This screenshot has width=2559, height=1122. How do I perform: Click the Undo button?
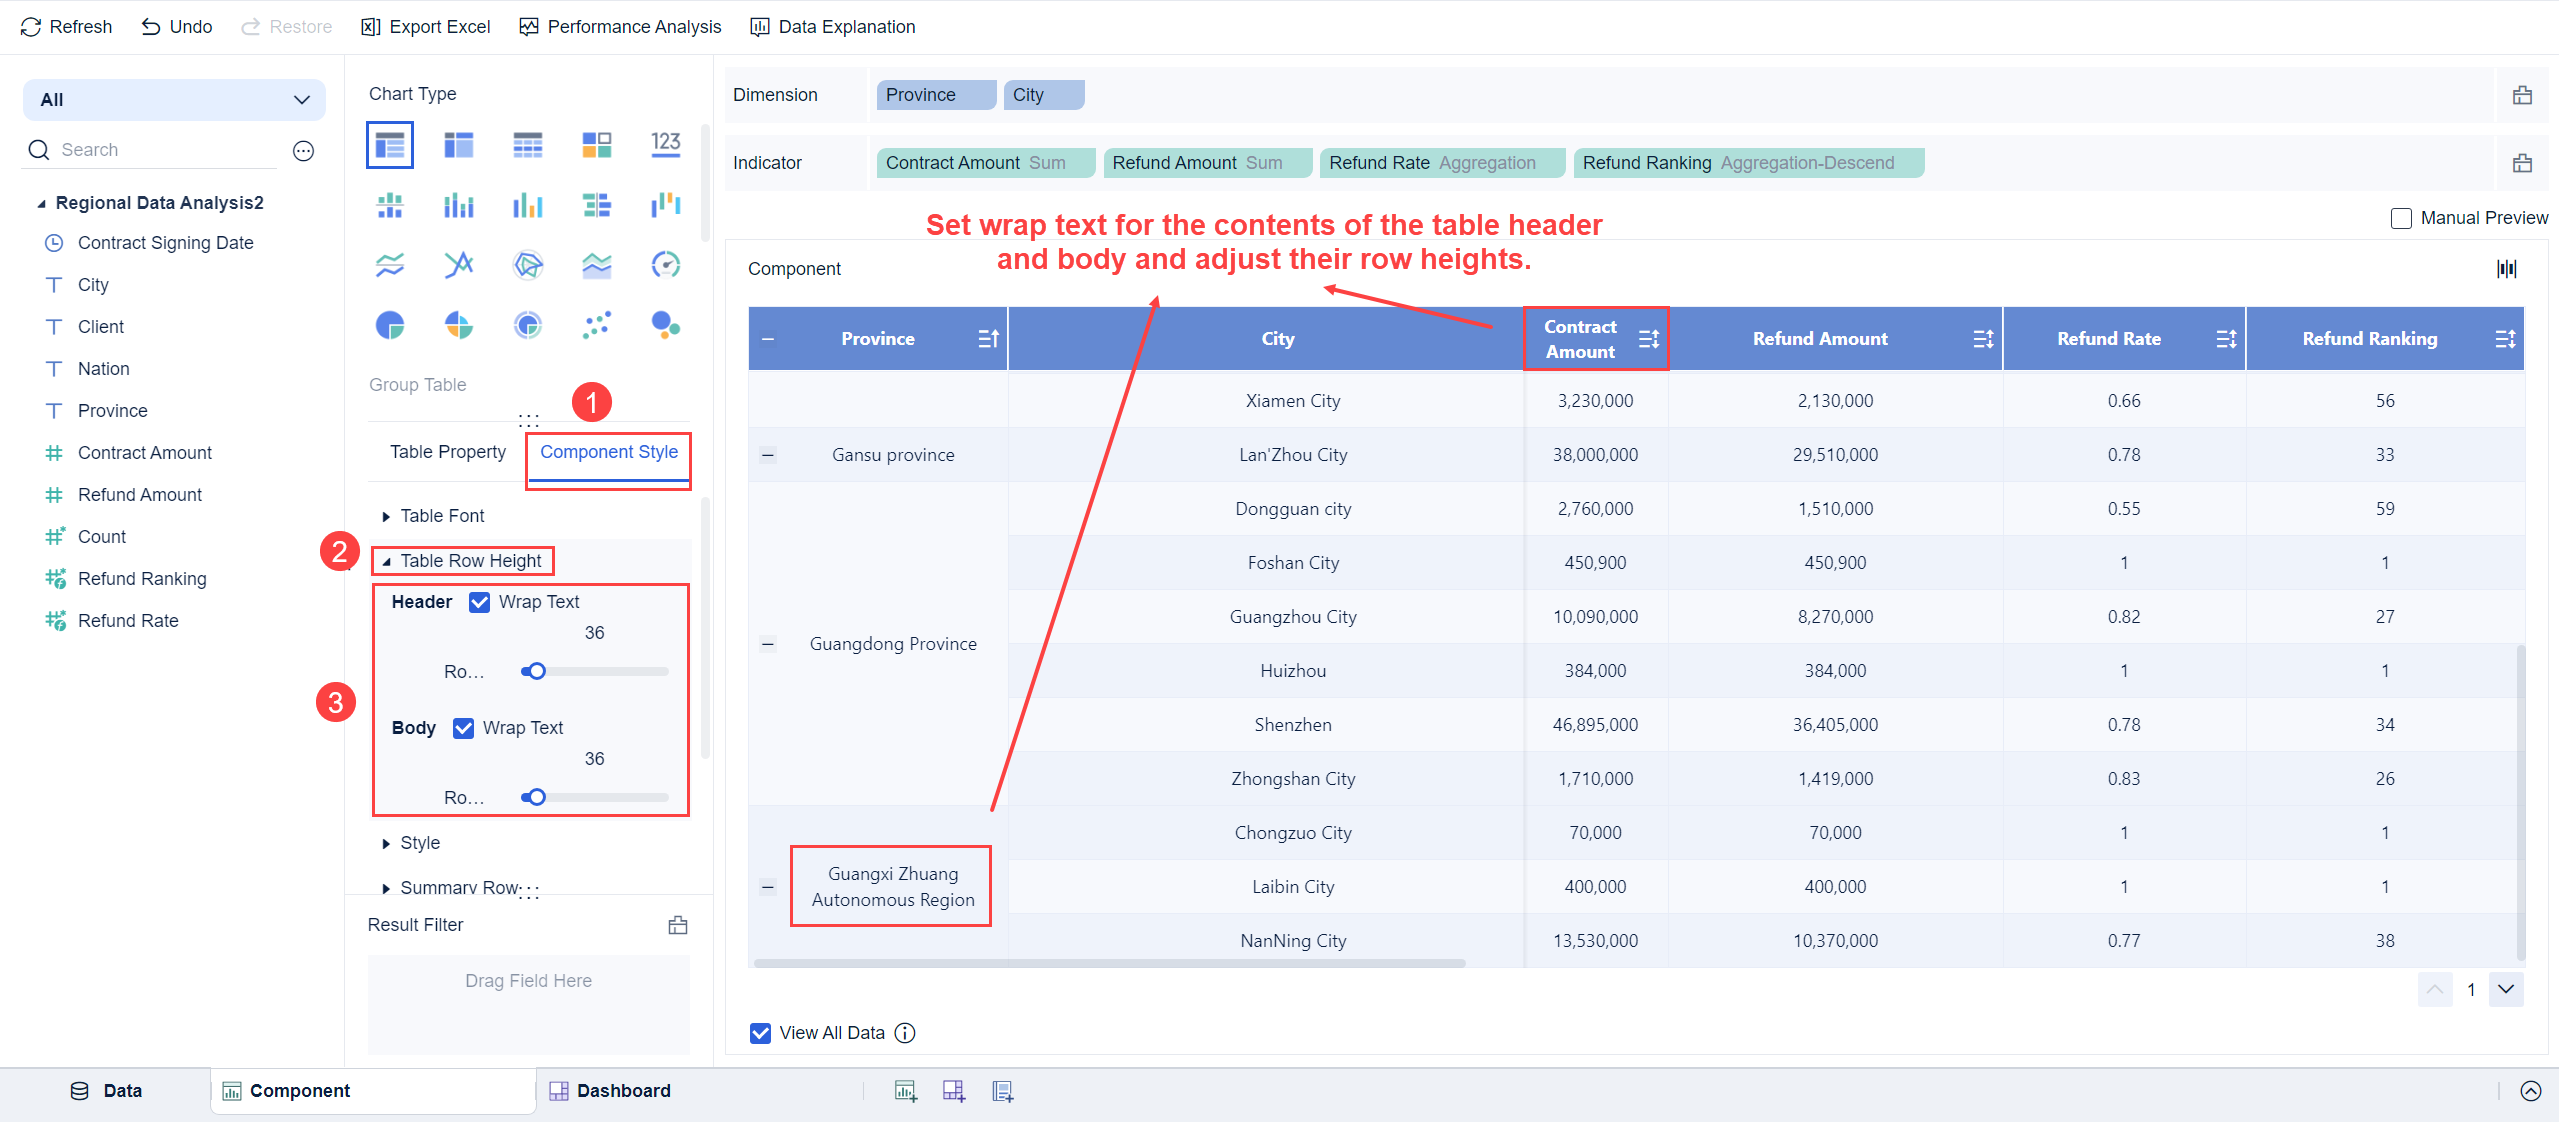click(x=177, y=27)
